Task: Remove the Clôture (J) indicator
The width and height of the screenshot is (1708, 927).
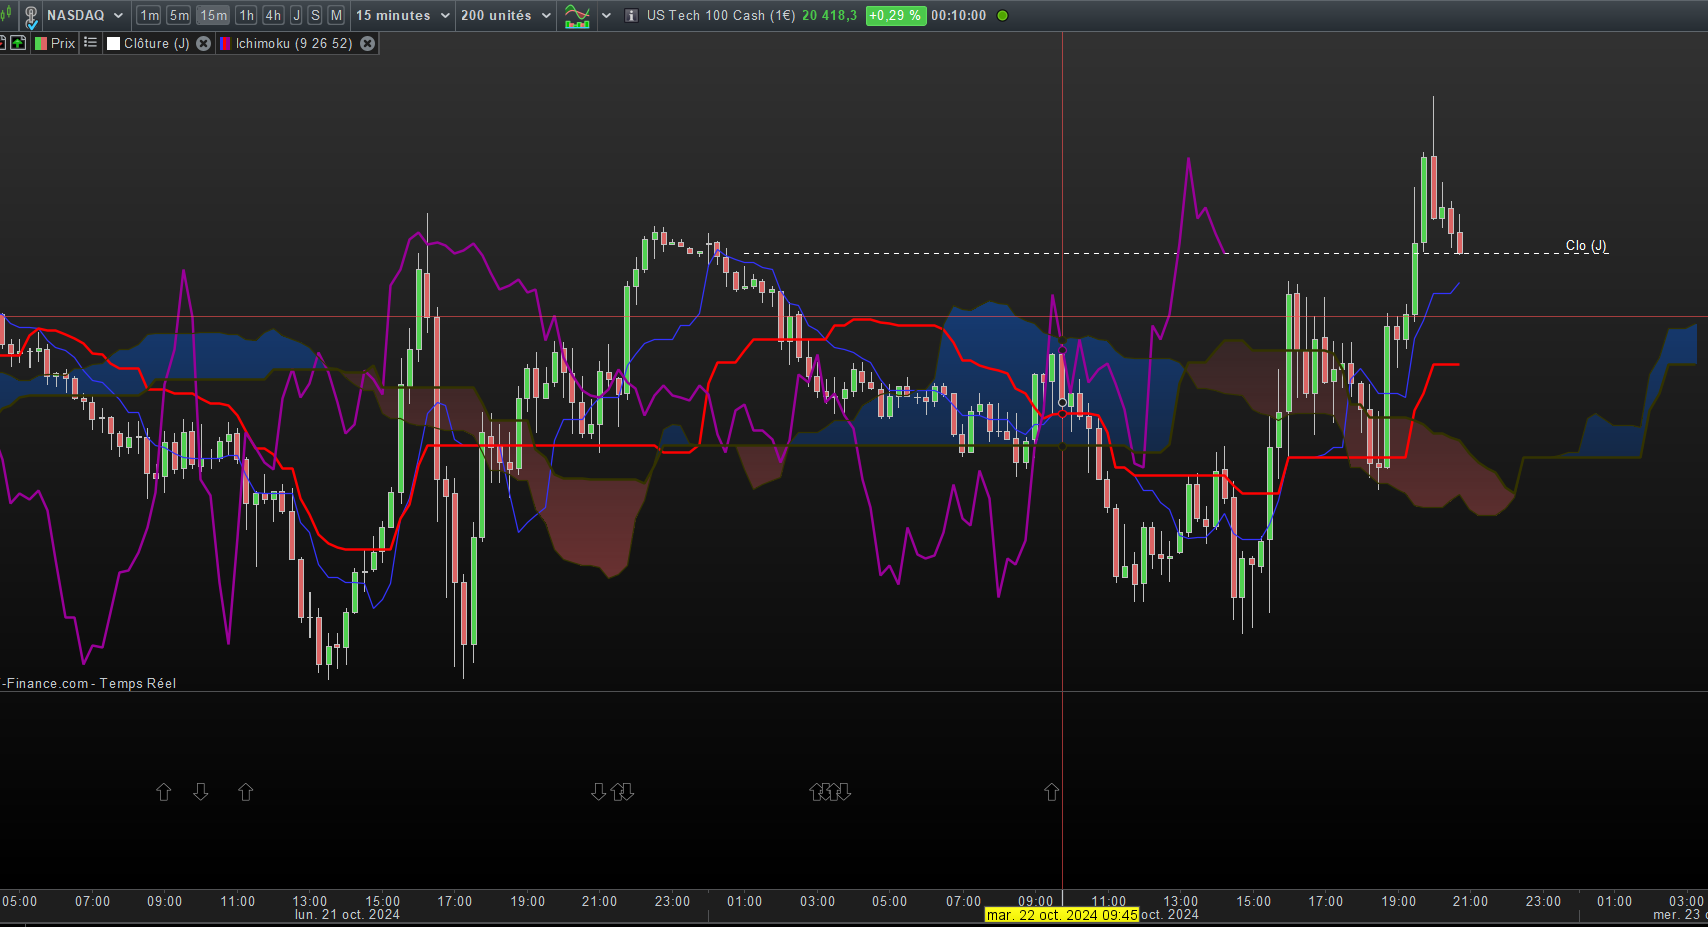Action: [x=204, y=43]
